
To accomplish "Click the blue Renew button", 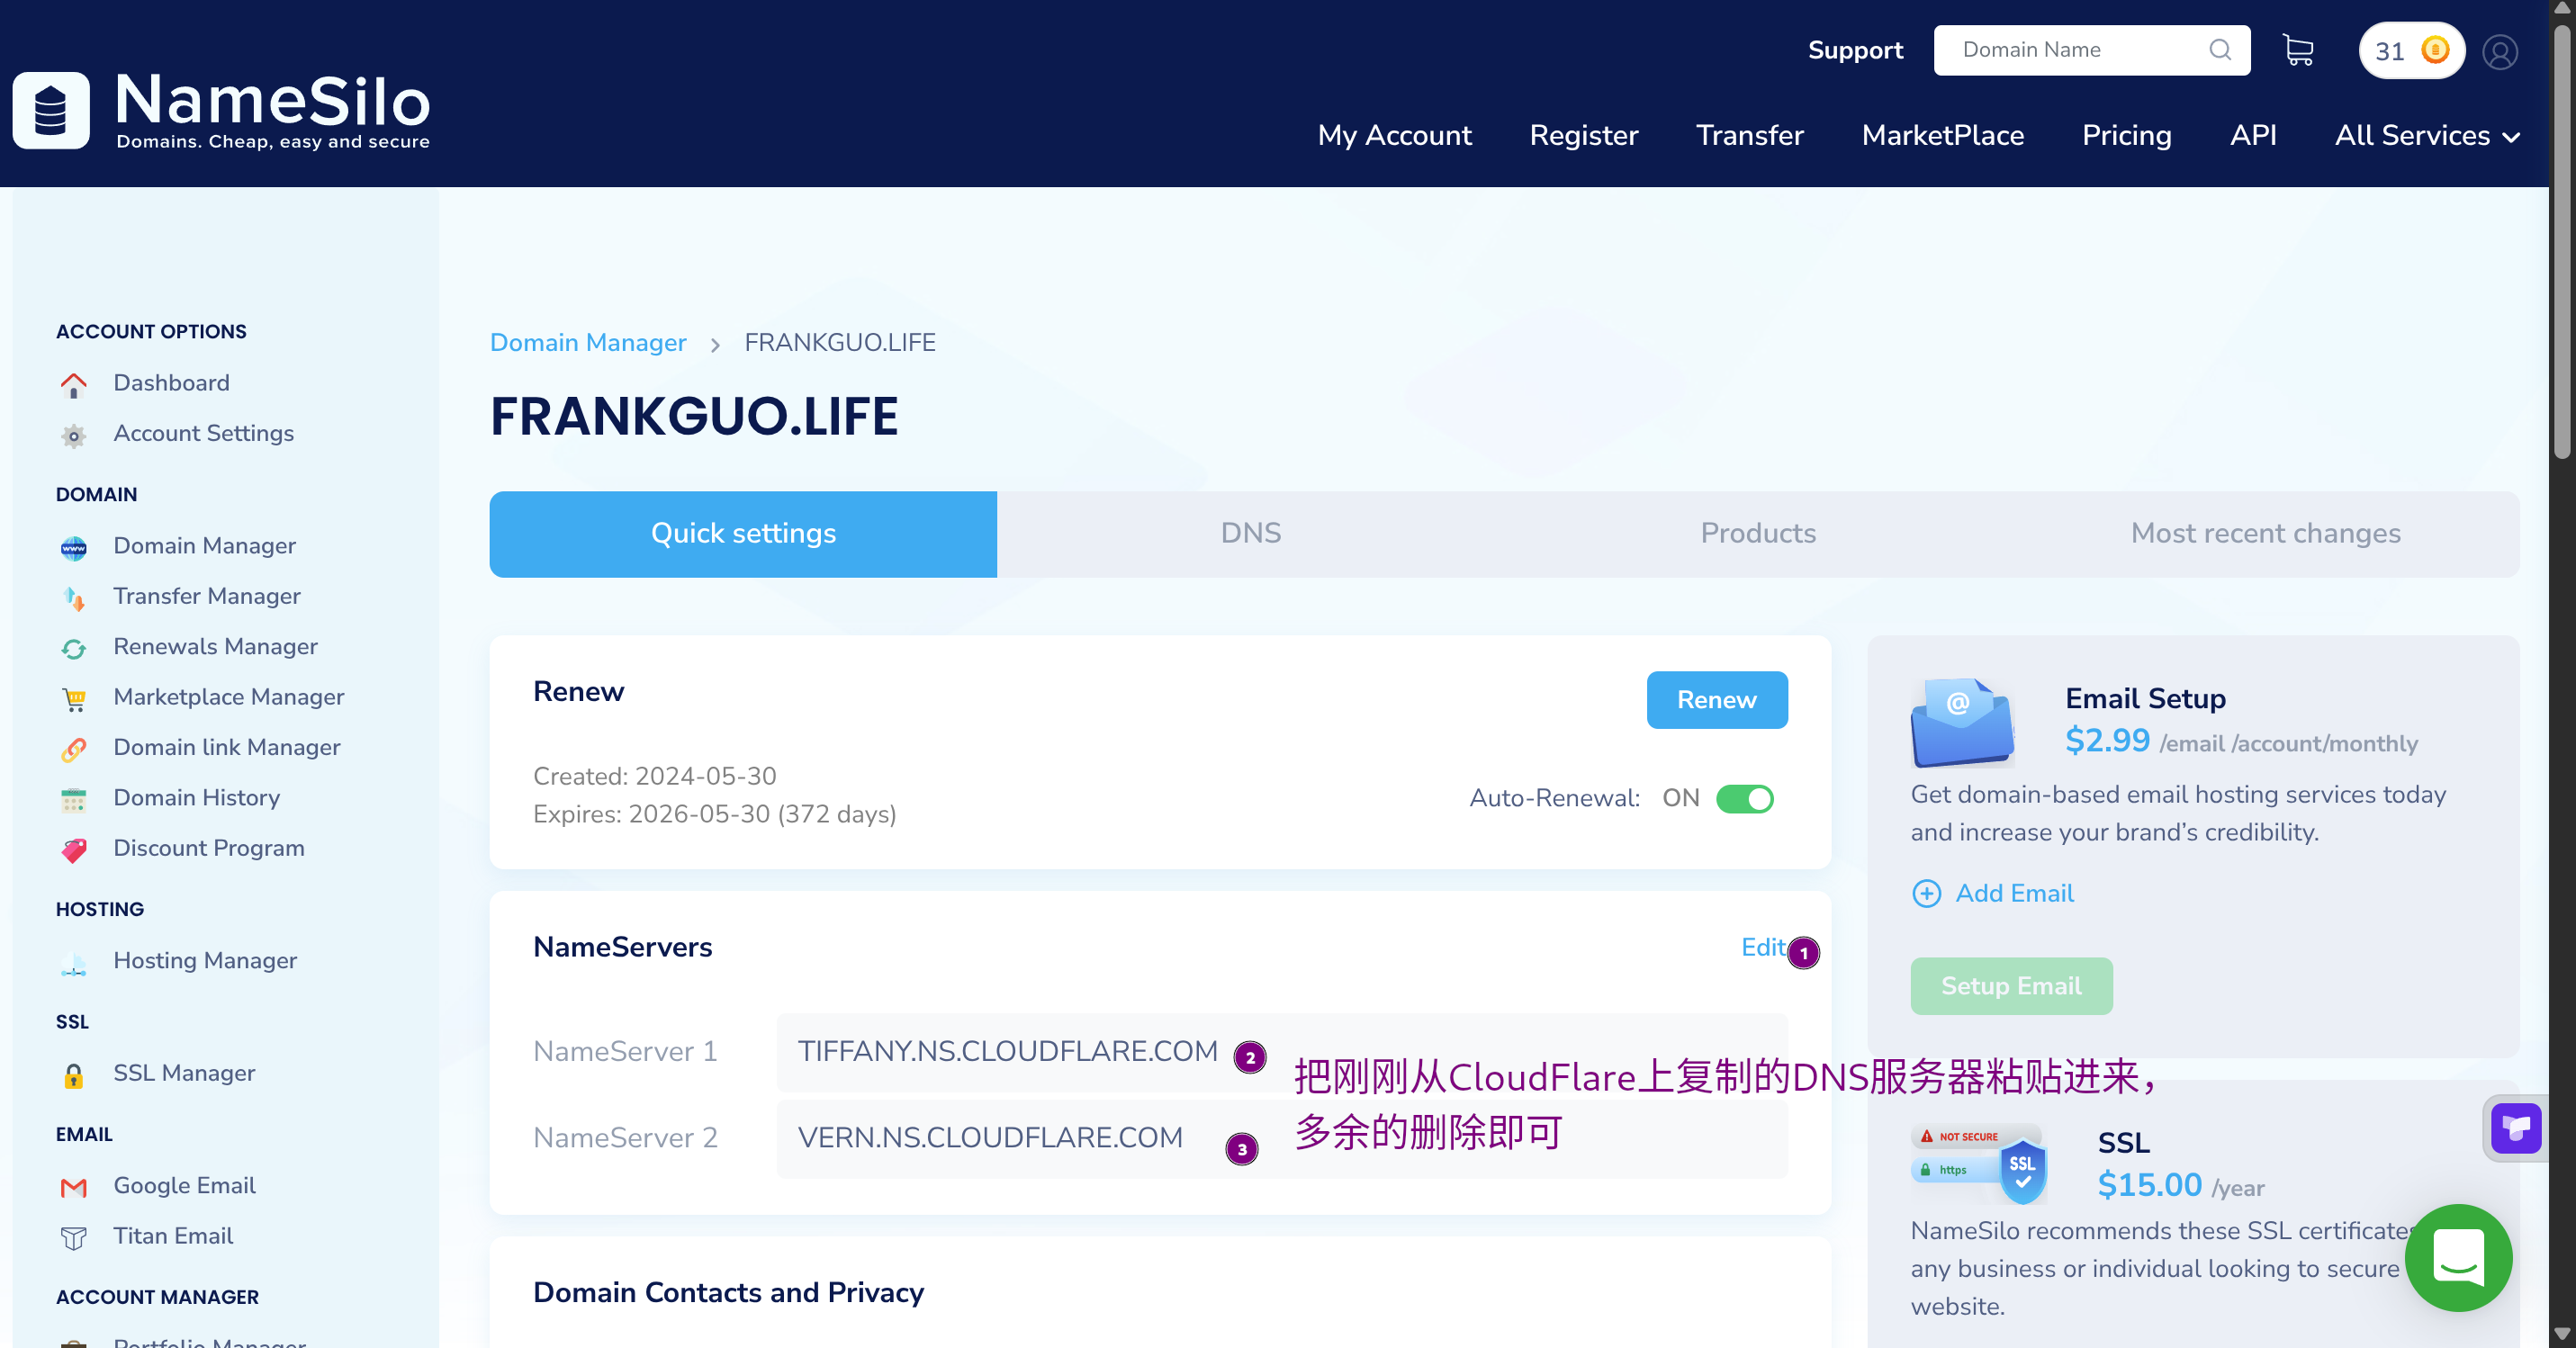I will 1716,700.
